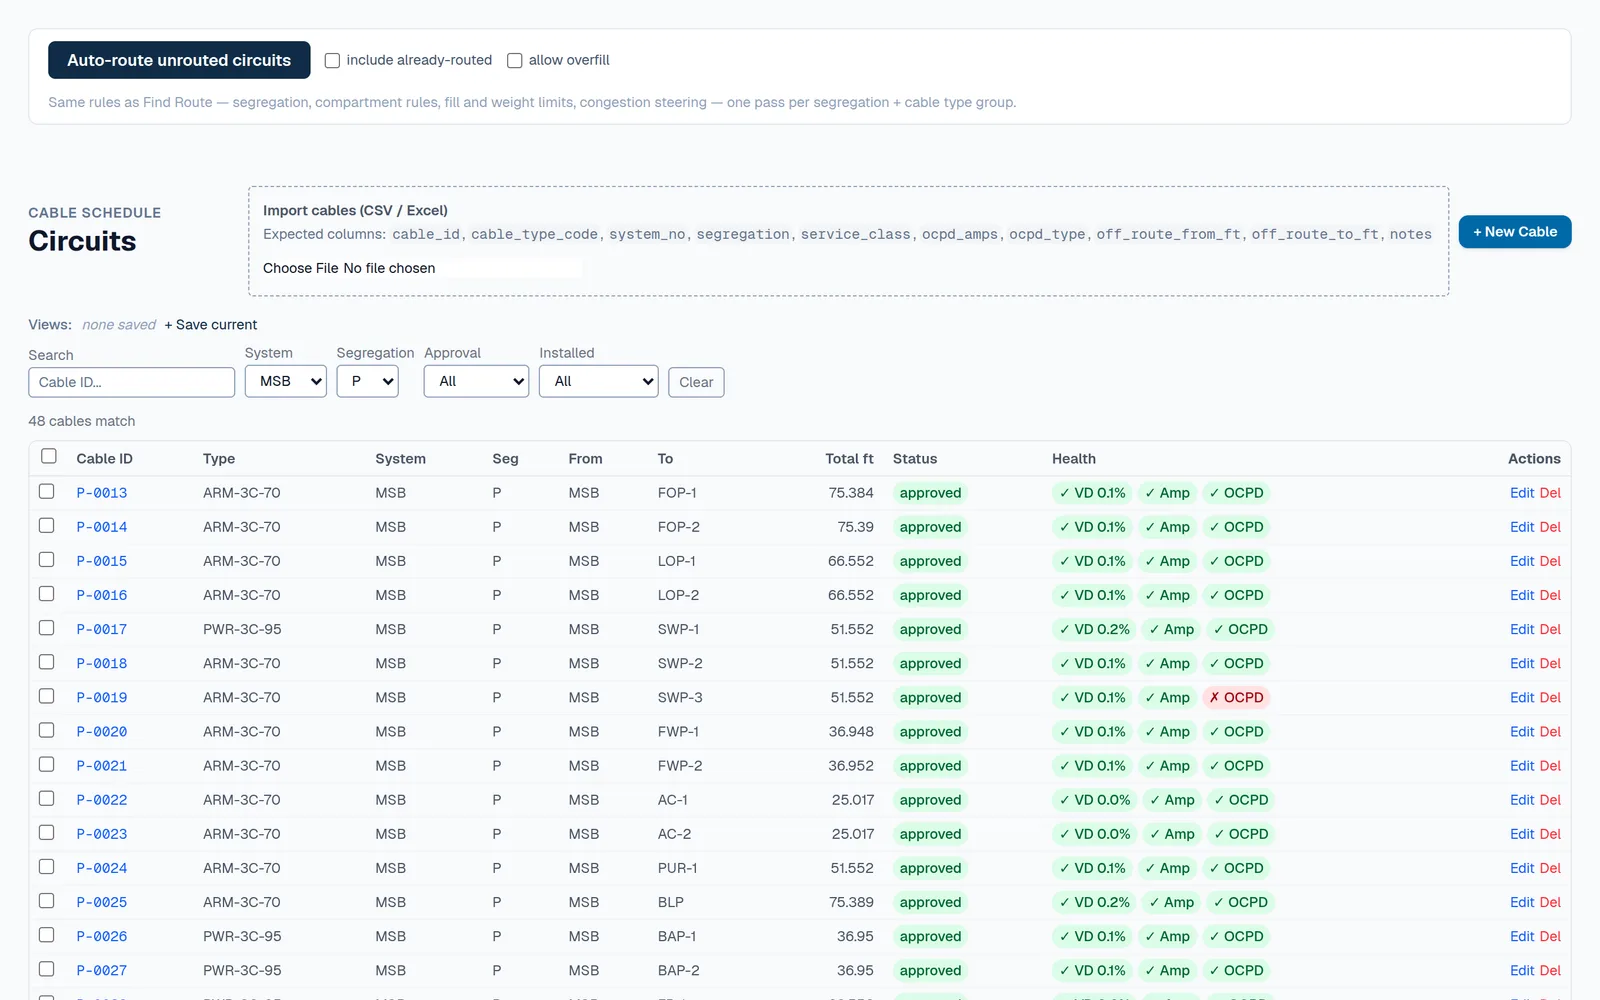Click the BAP-2 destination cell
Viewport: 1600px width, 1000px height.
679,971
